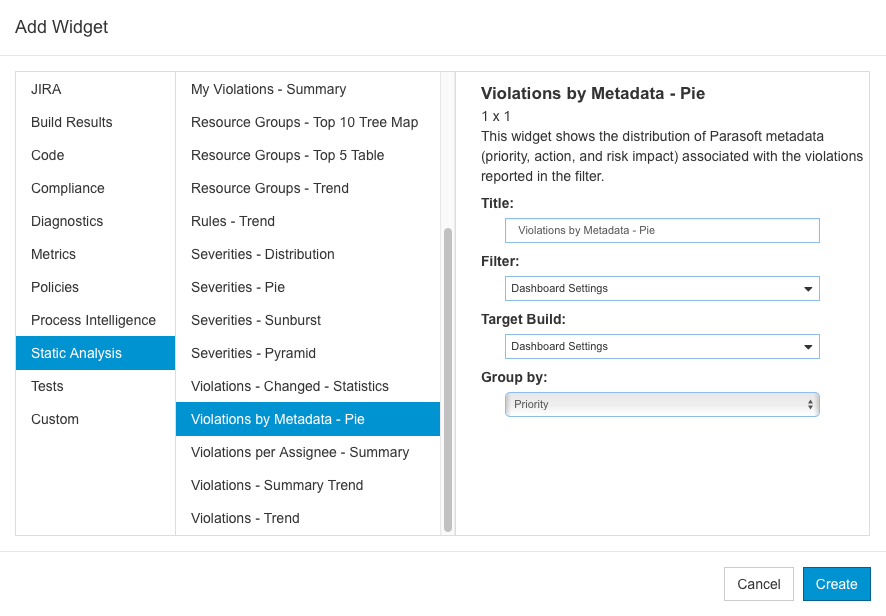Choose Rules - Trend widget
The image size is (886, 616).
coord(308,221)
